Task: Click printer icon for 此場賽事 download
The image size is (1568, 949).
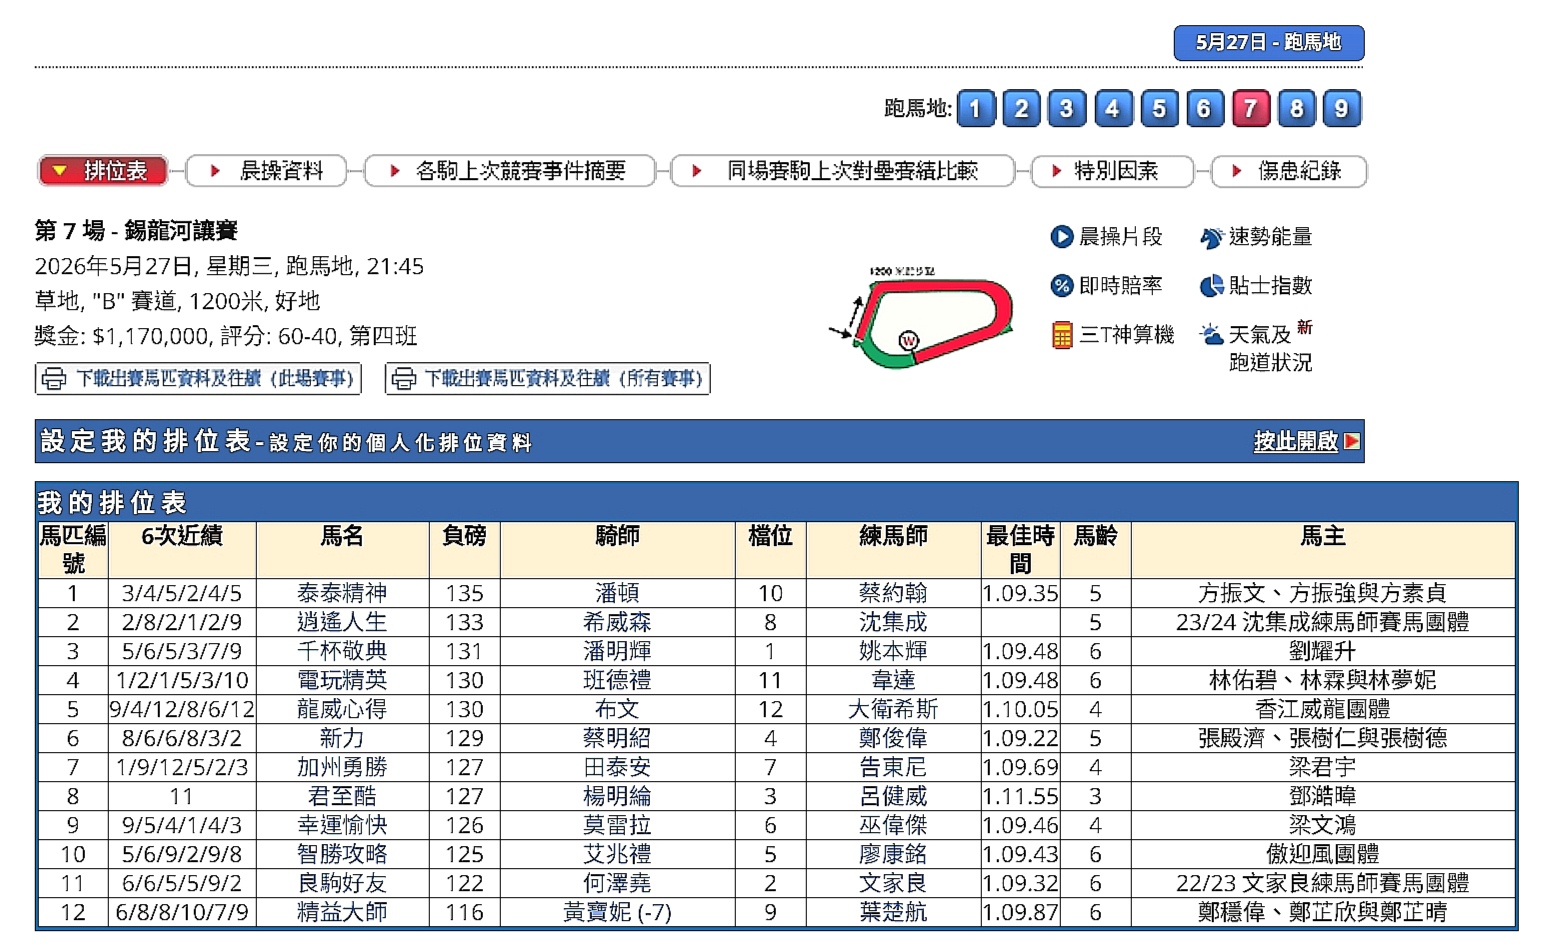Action: [54, 379]
